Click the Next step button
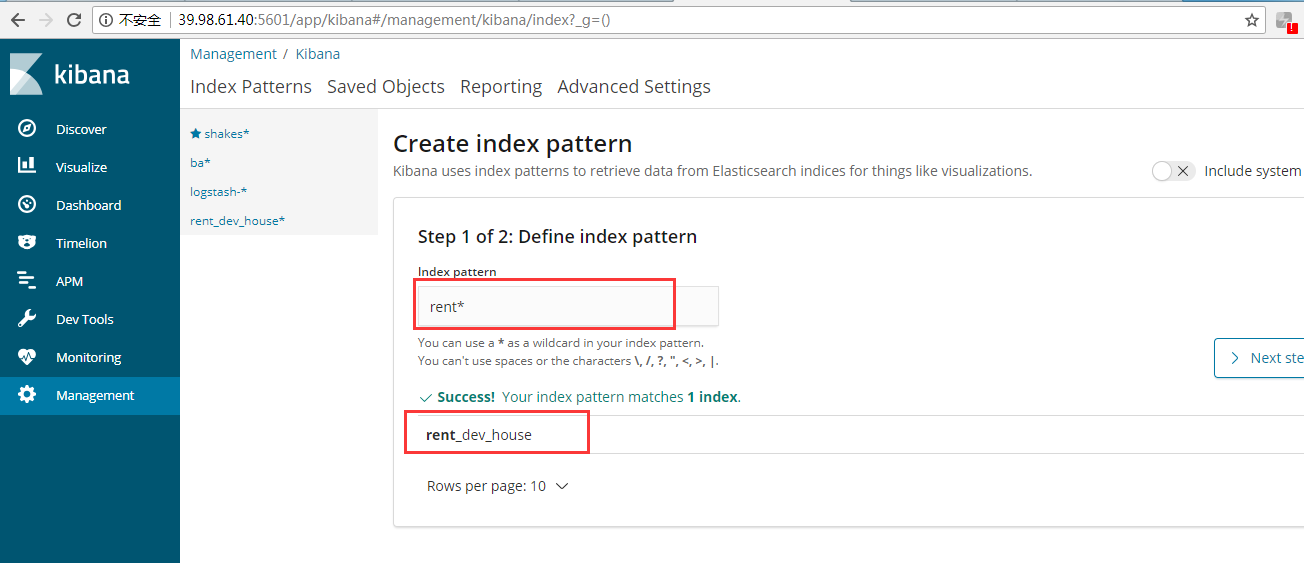The image size is (1304, 563). pyautogui.click(x=1259, y=358)
